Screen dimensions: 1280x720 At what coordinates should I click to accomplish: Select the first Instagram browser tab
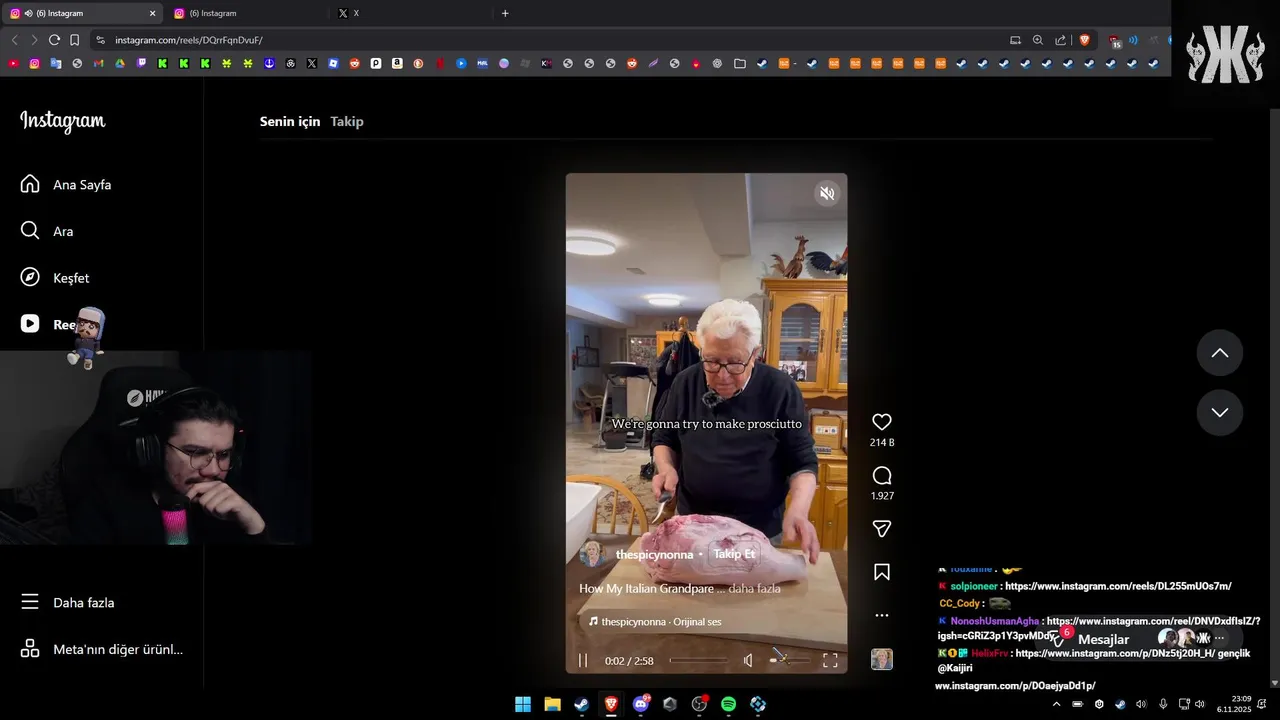pos(83,13)
